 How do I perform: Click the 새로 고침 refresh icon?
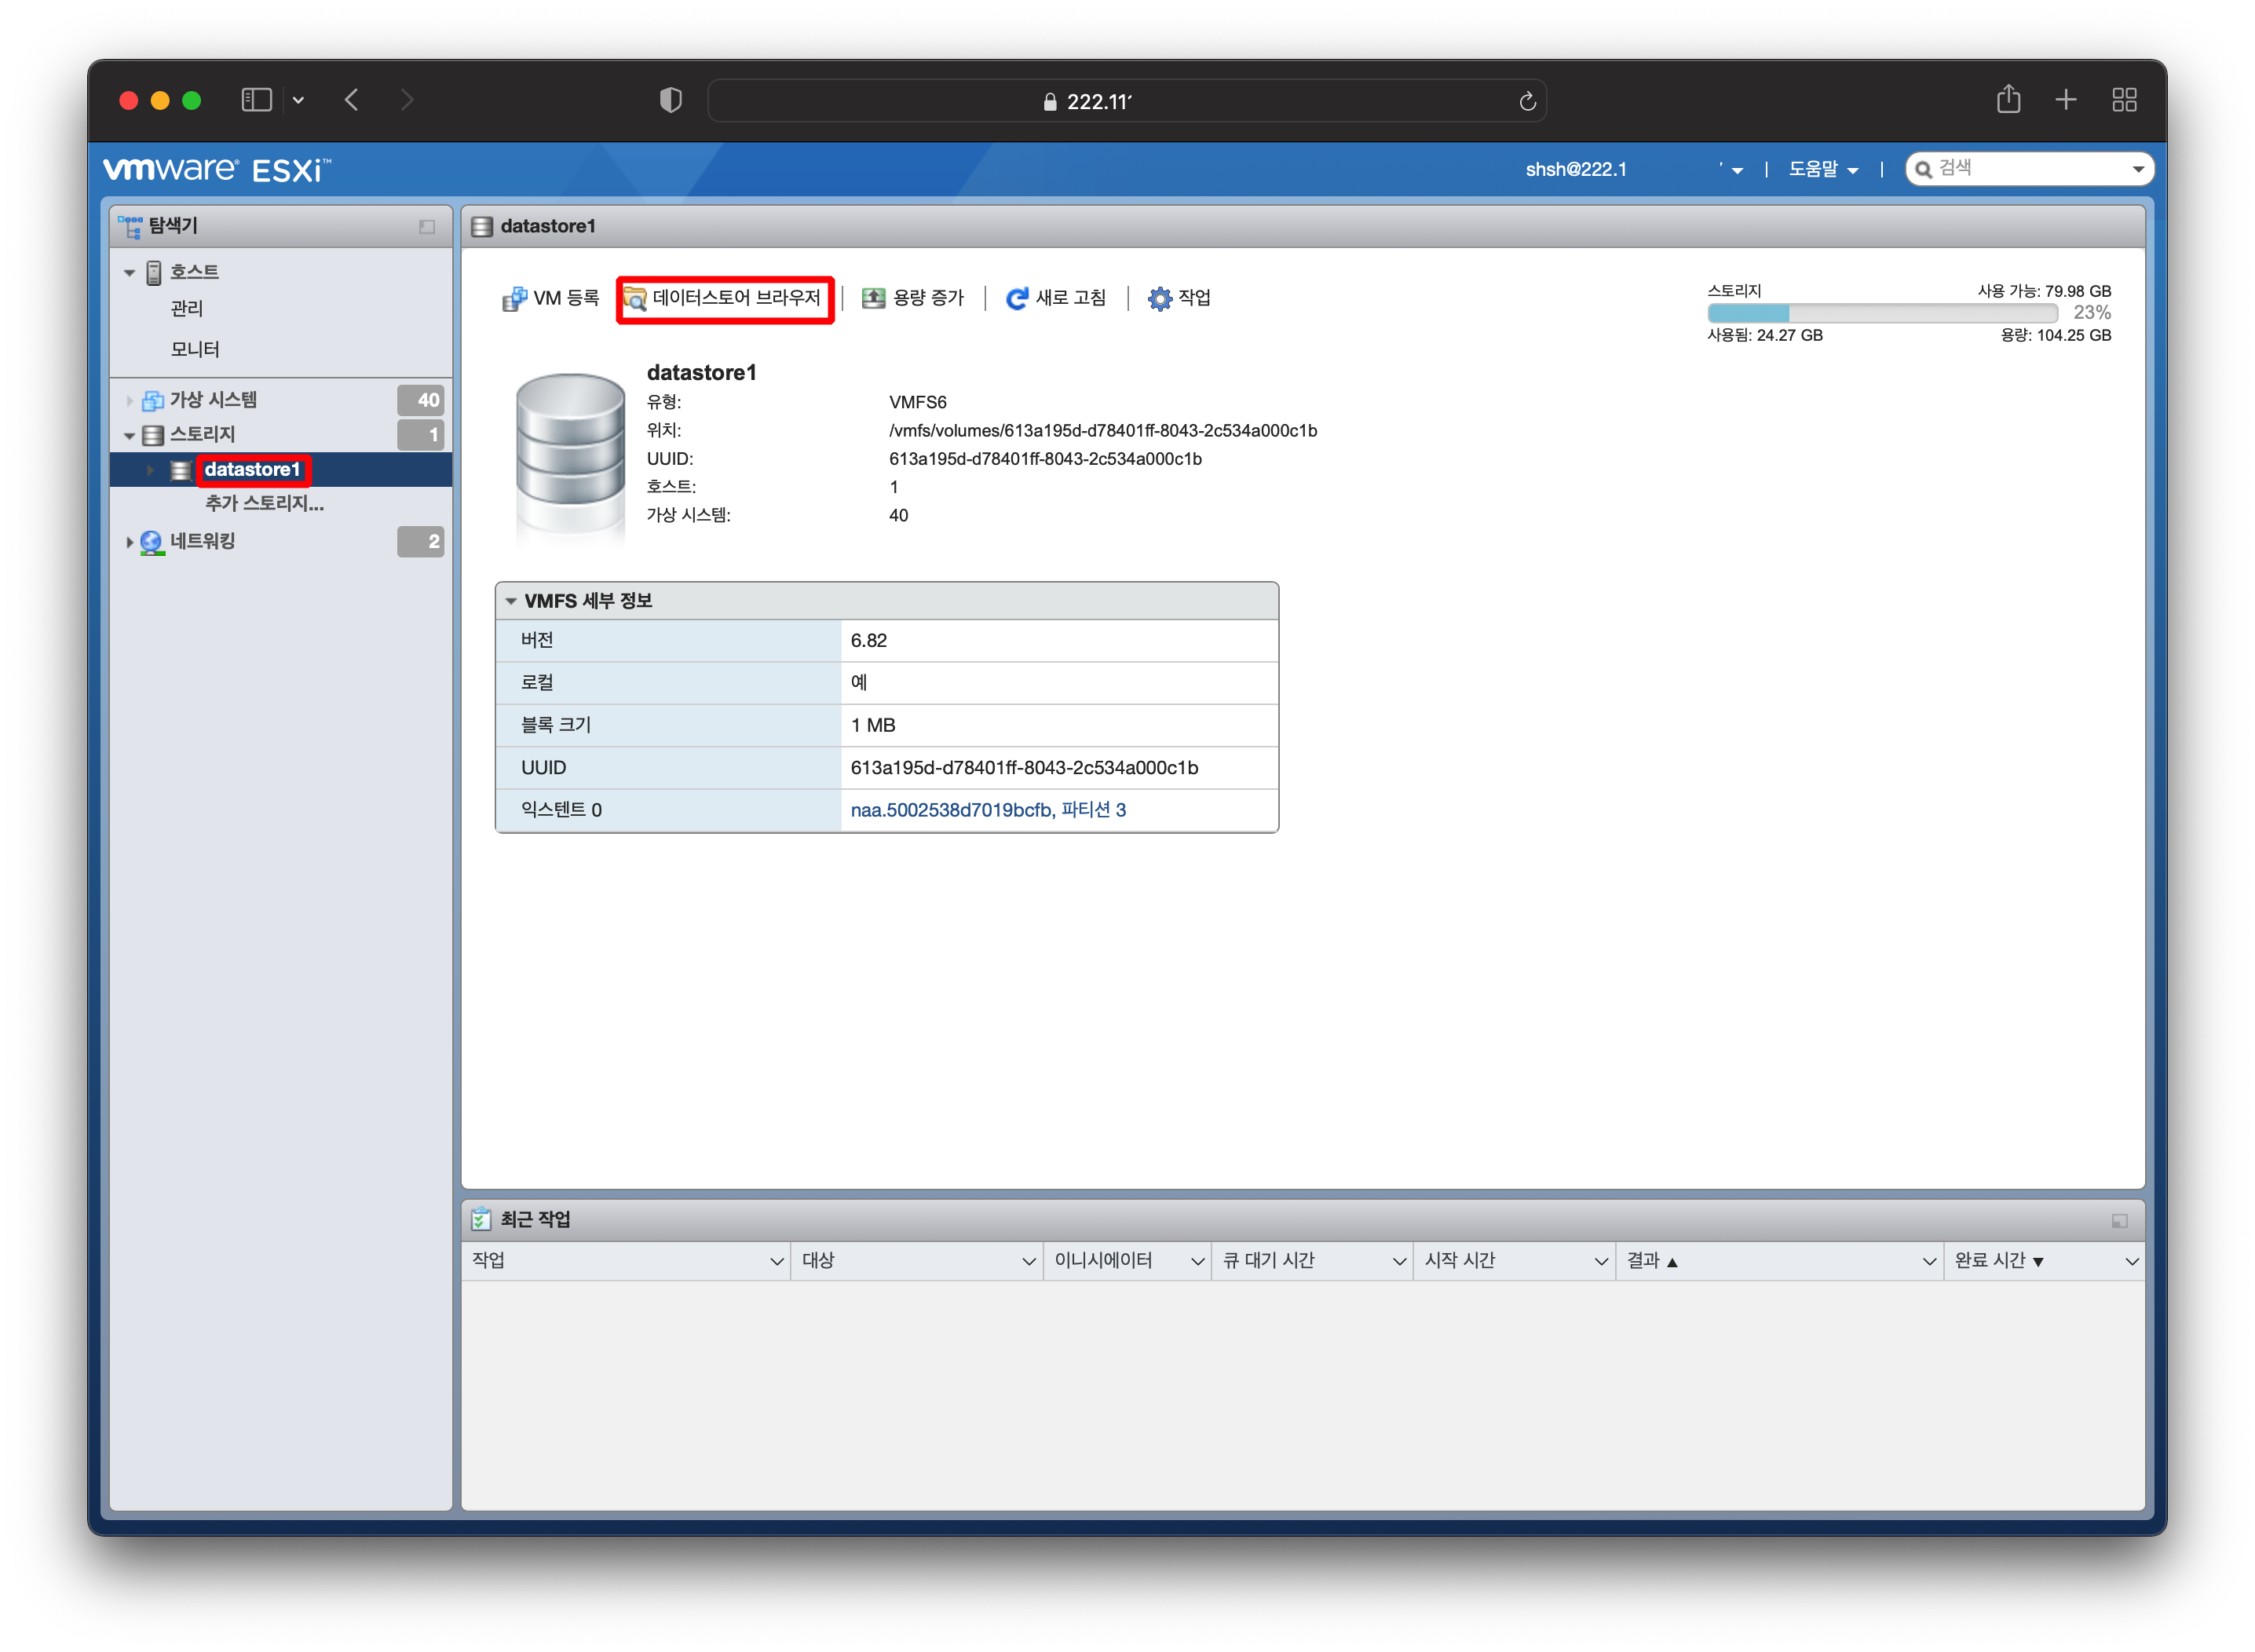tap(1017, 298)
